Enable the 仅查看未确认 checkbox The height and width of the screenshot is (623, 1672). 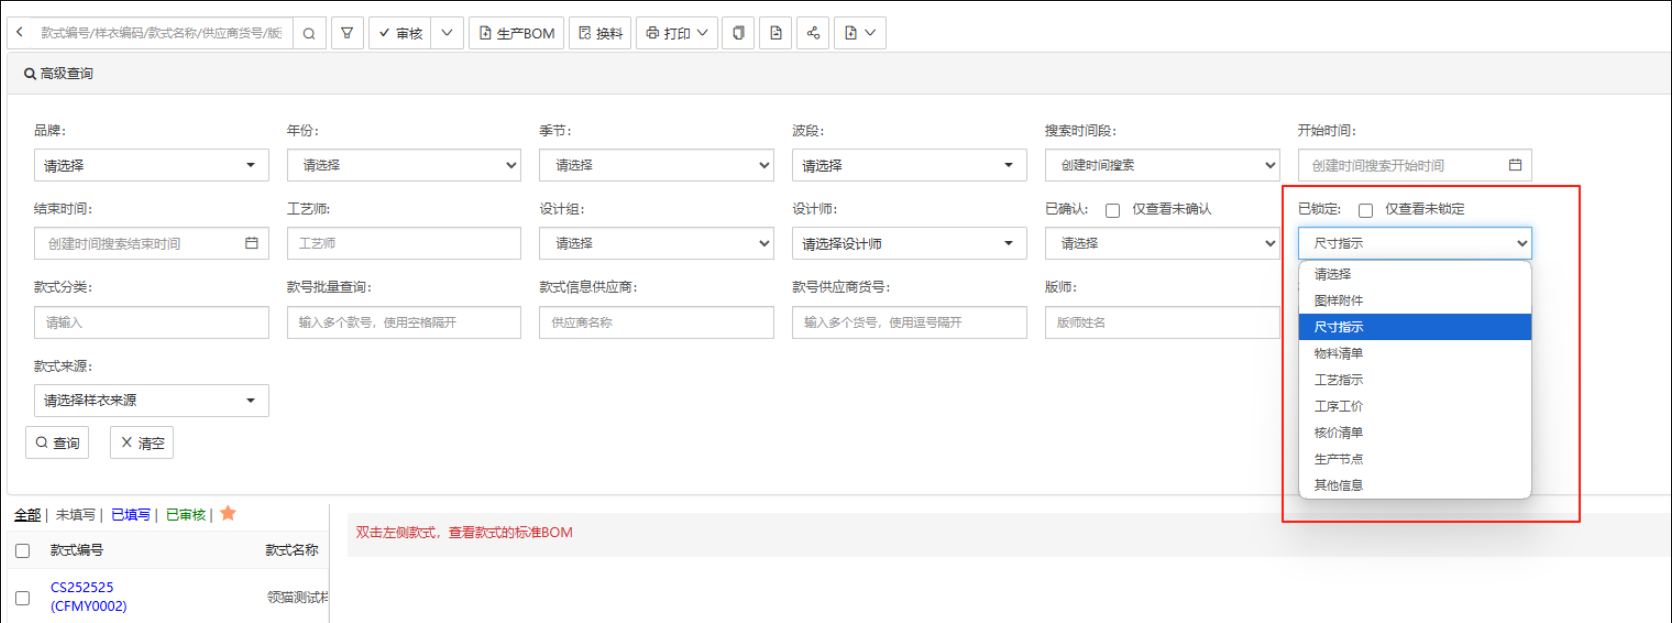[1112, 210]
